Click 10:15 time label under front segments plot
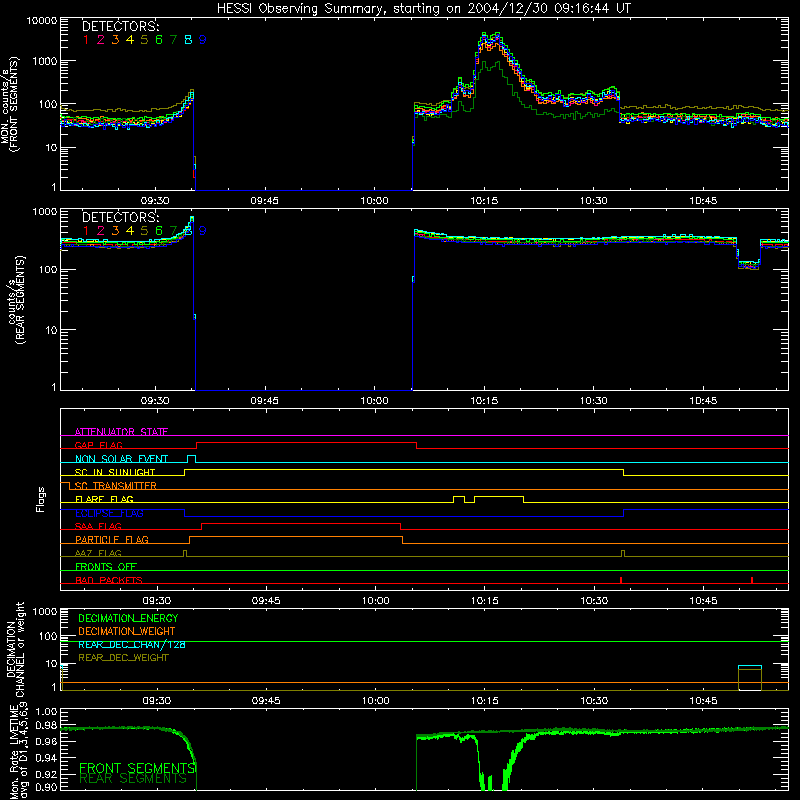800x800 pixels. point(484,201)
